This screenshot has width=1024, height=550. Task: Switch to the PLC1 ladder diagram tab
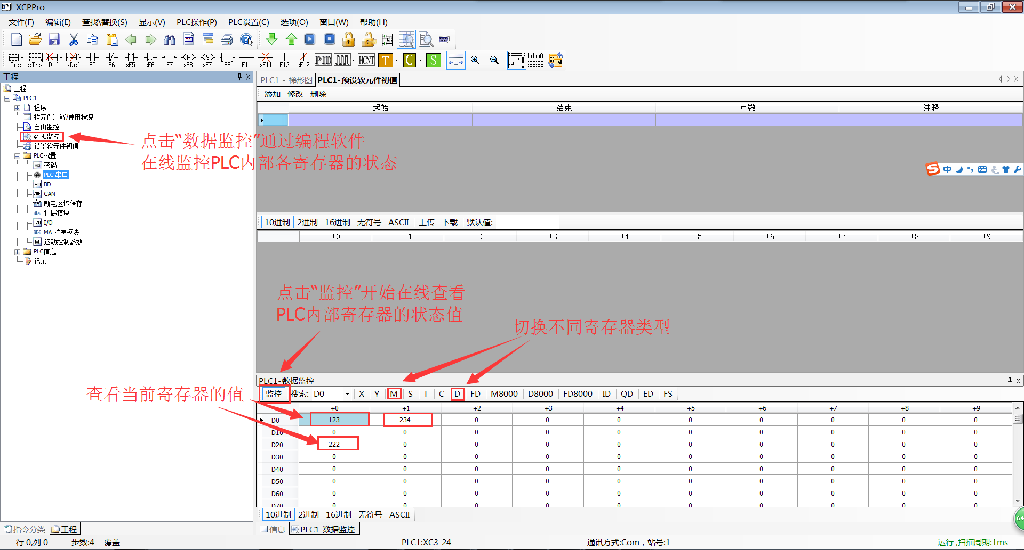point(286,80)
